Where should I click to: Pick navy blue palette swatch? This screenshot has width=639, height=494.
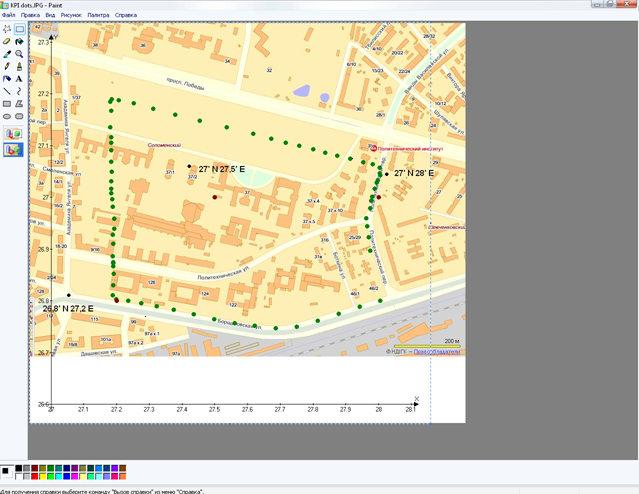(x=66, y=468)
